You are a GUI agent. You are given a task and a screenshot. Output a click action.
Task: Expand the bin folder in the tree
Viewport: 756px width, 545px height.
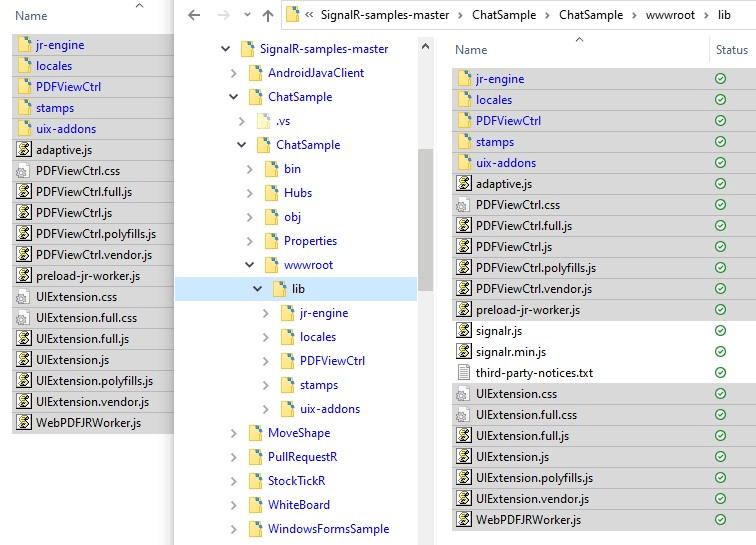pyautogui.click(x=249, y=169)
